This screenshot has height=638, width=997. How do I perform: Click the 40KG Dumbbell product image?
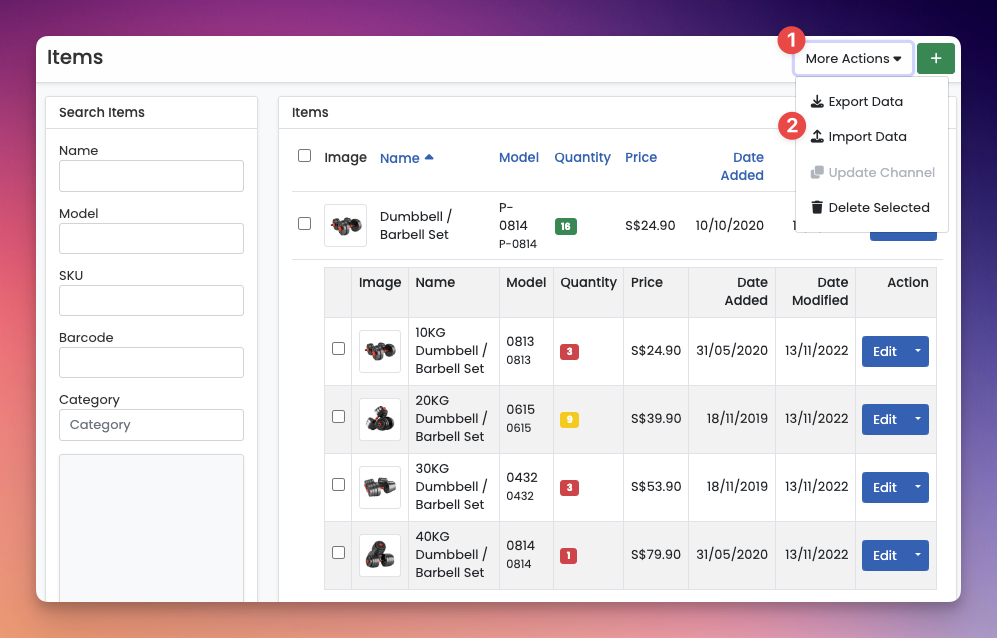(380, 555)
